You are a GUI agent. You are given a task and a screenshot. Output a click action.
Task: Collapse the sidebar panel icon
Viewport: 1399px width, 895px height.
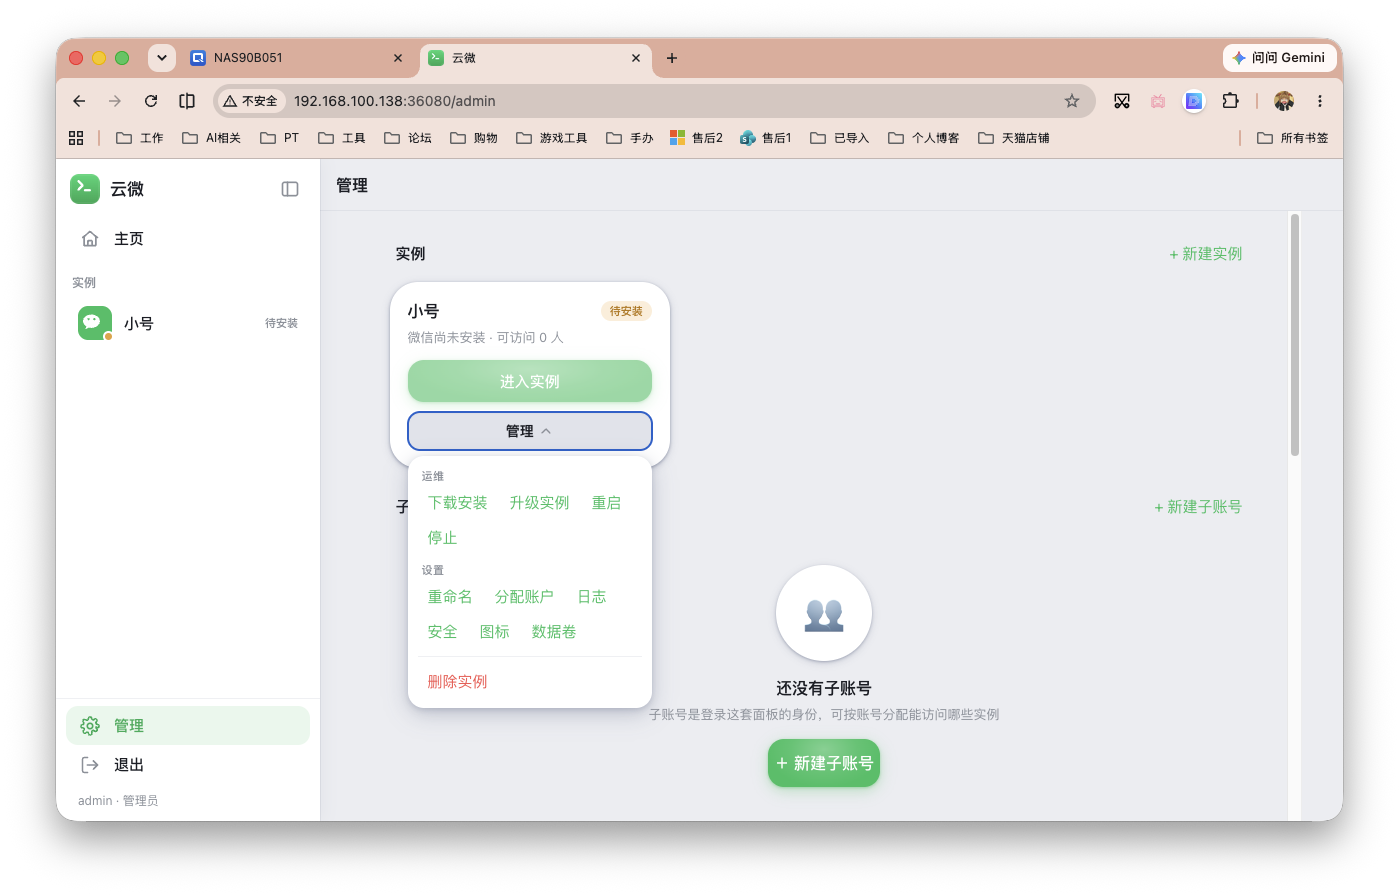[290, 189]
